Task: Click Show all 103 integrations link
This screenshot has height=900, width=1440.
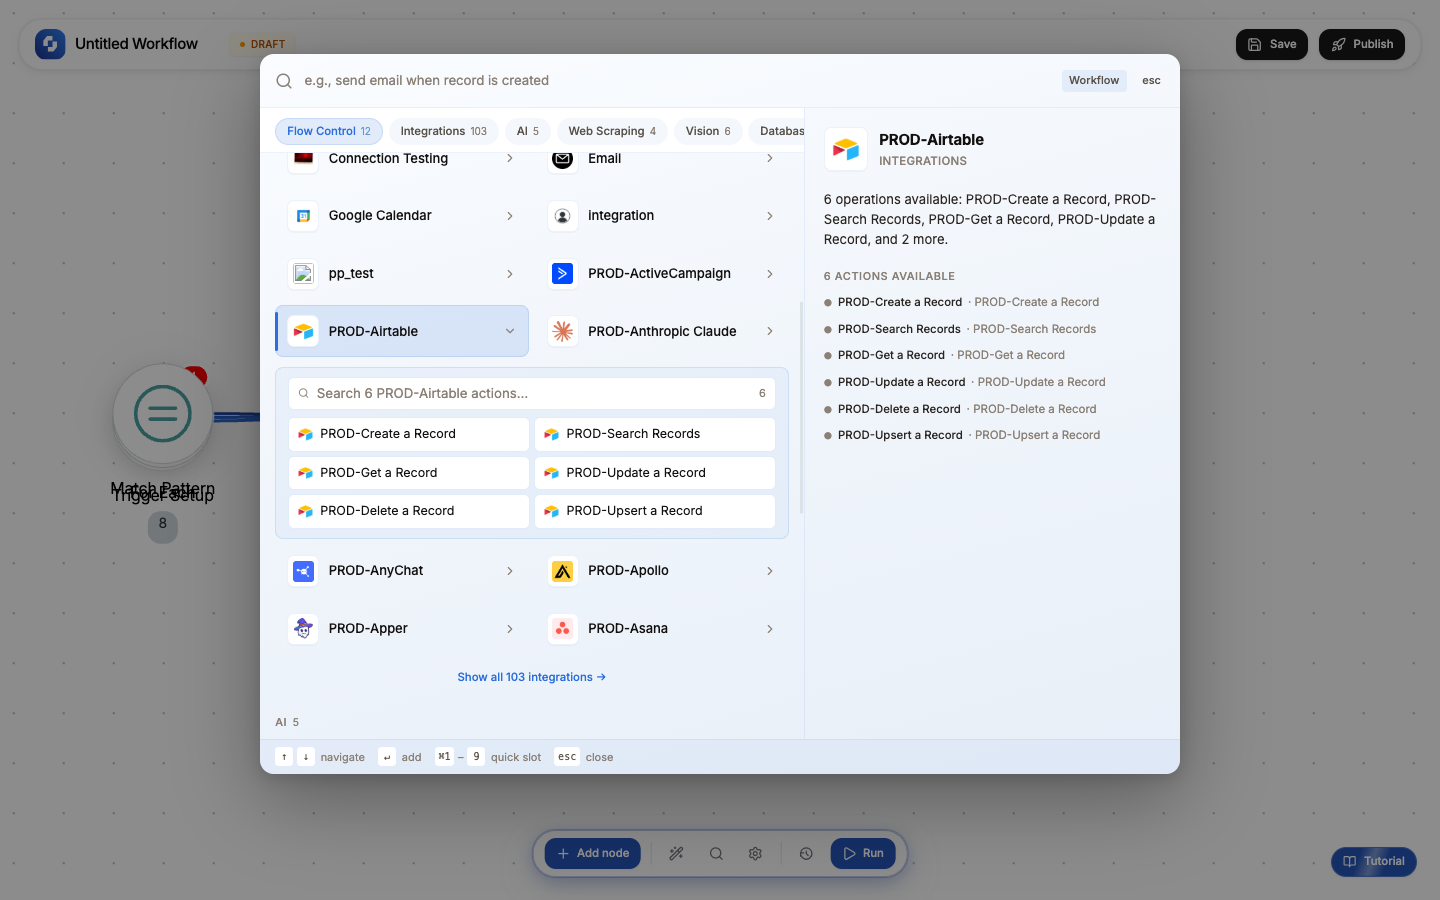Action: [x=532, y=677]
